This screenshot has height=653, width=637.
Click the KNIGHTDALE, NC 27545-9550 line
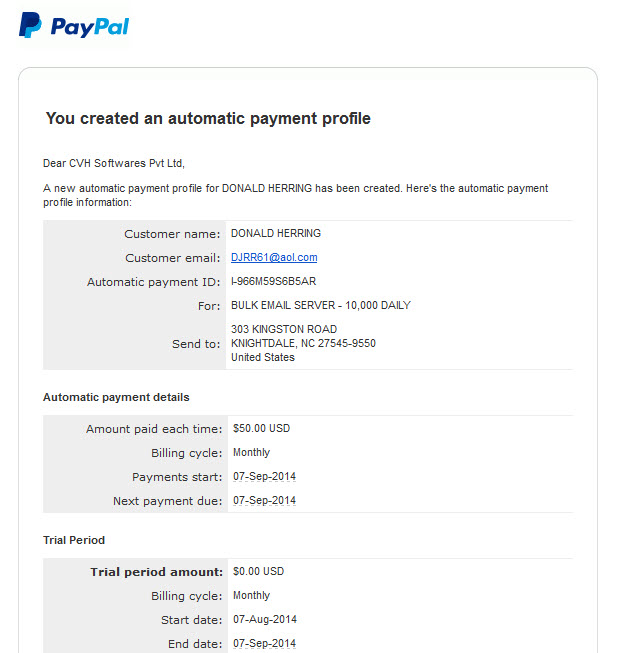pos(304,343)
